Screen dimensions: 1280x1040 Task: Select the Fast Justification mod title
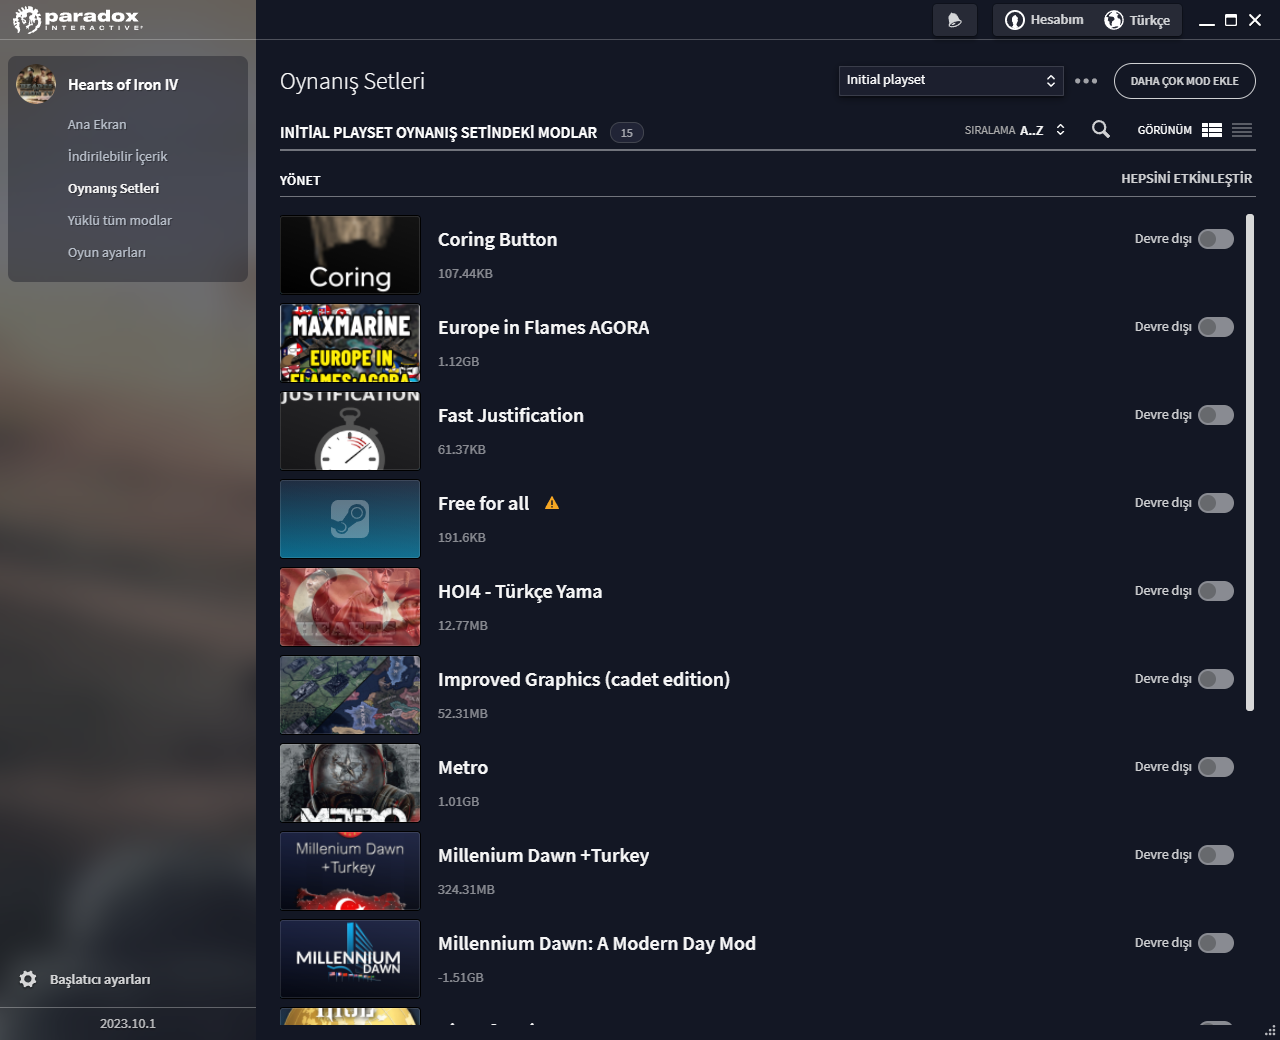tap(510, 415)
